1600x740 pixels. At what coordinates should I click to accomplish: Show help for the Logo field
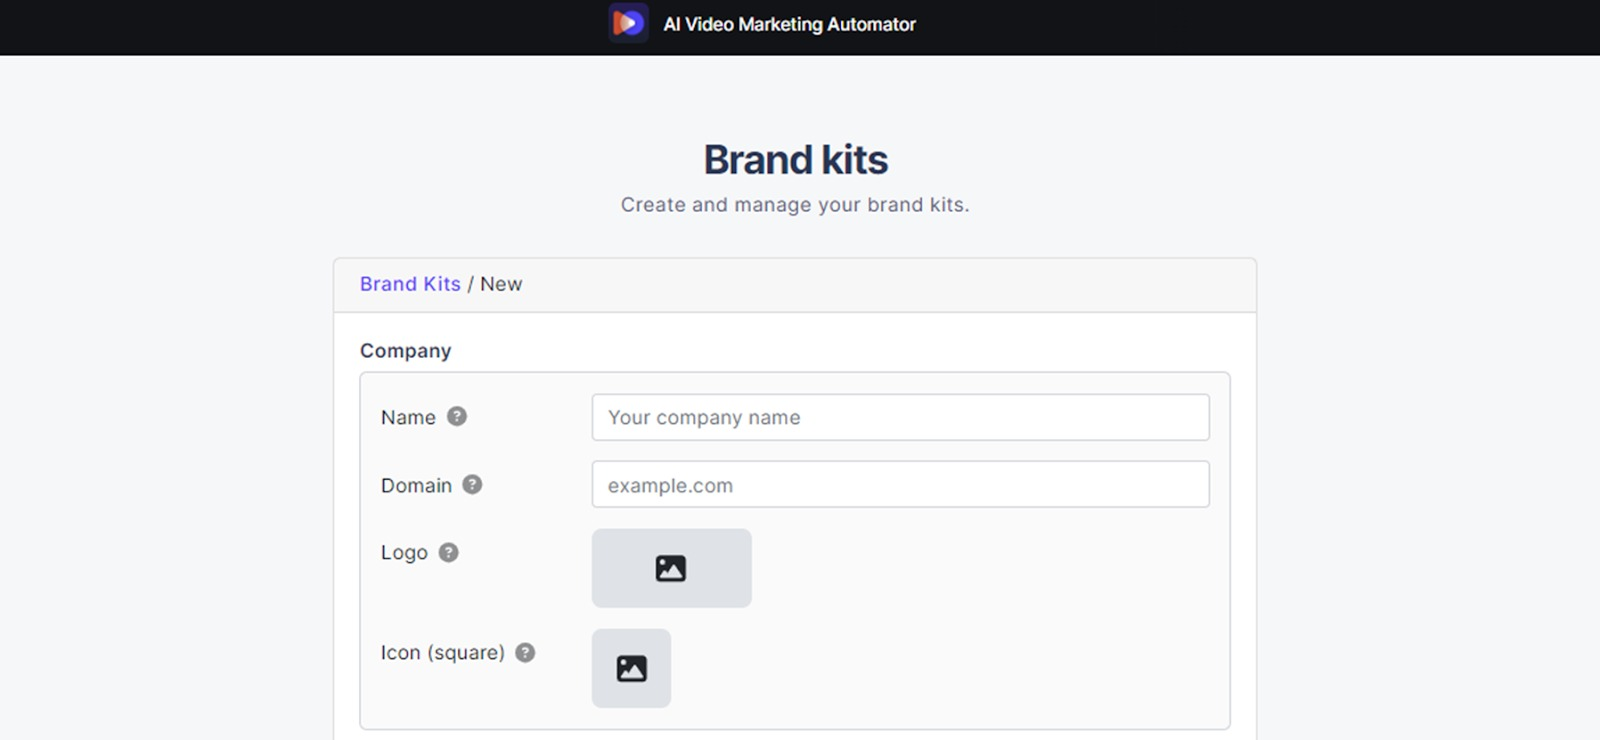(449, 553)
